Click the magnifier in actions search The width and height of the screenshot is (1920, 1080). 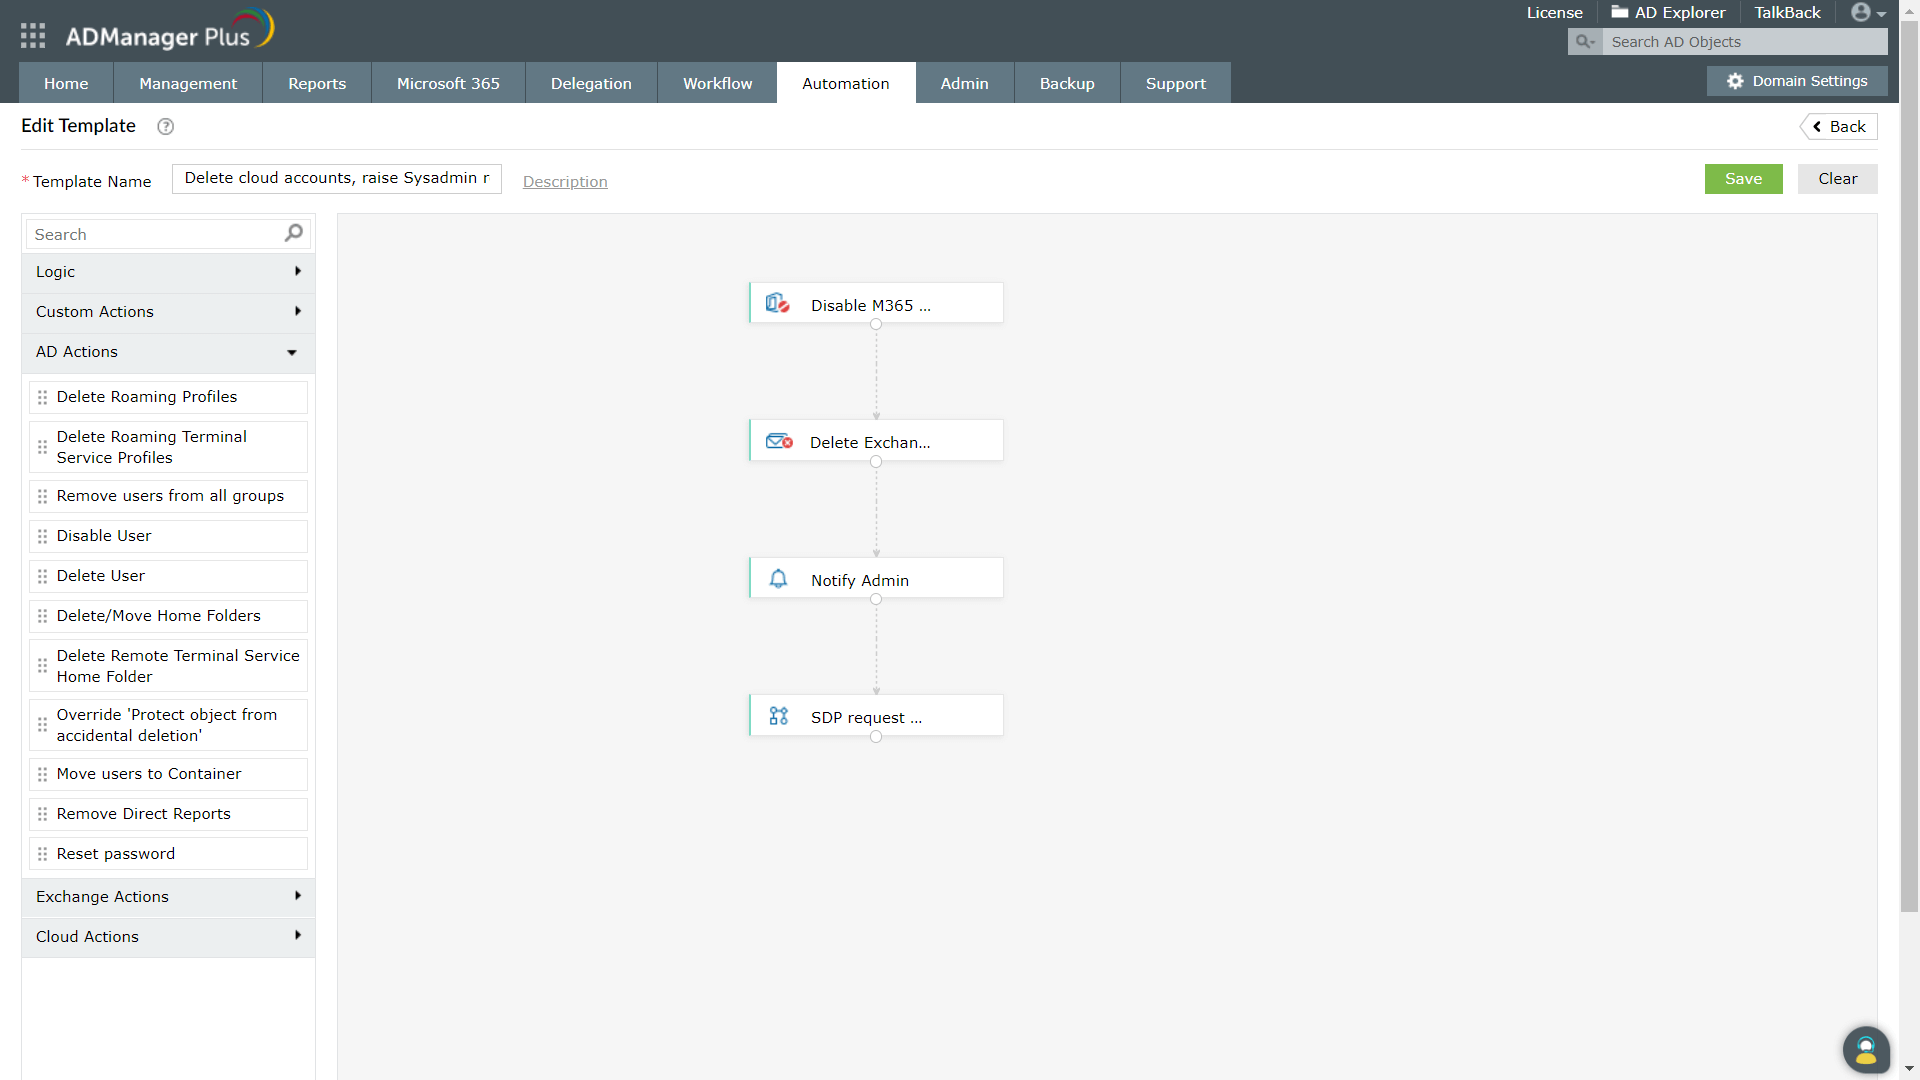tap(293, 233)
